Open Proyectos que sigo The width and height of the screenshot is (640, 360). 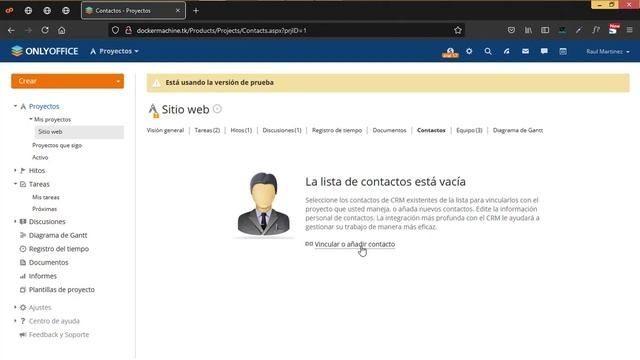click(x=57, y=145)
